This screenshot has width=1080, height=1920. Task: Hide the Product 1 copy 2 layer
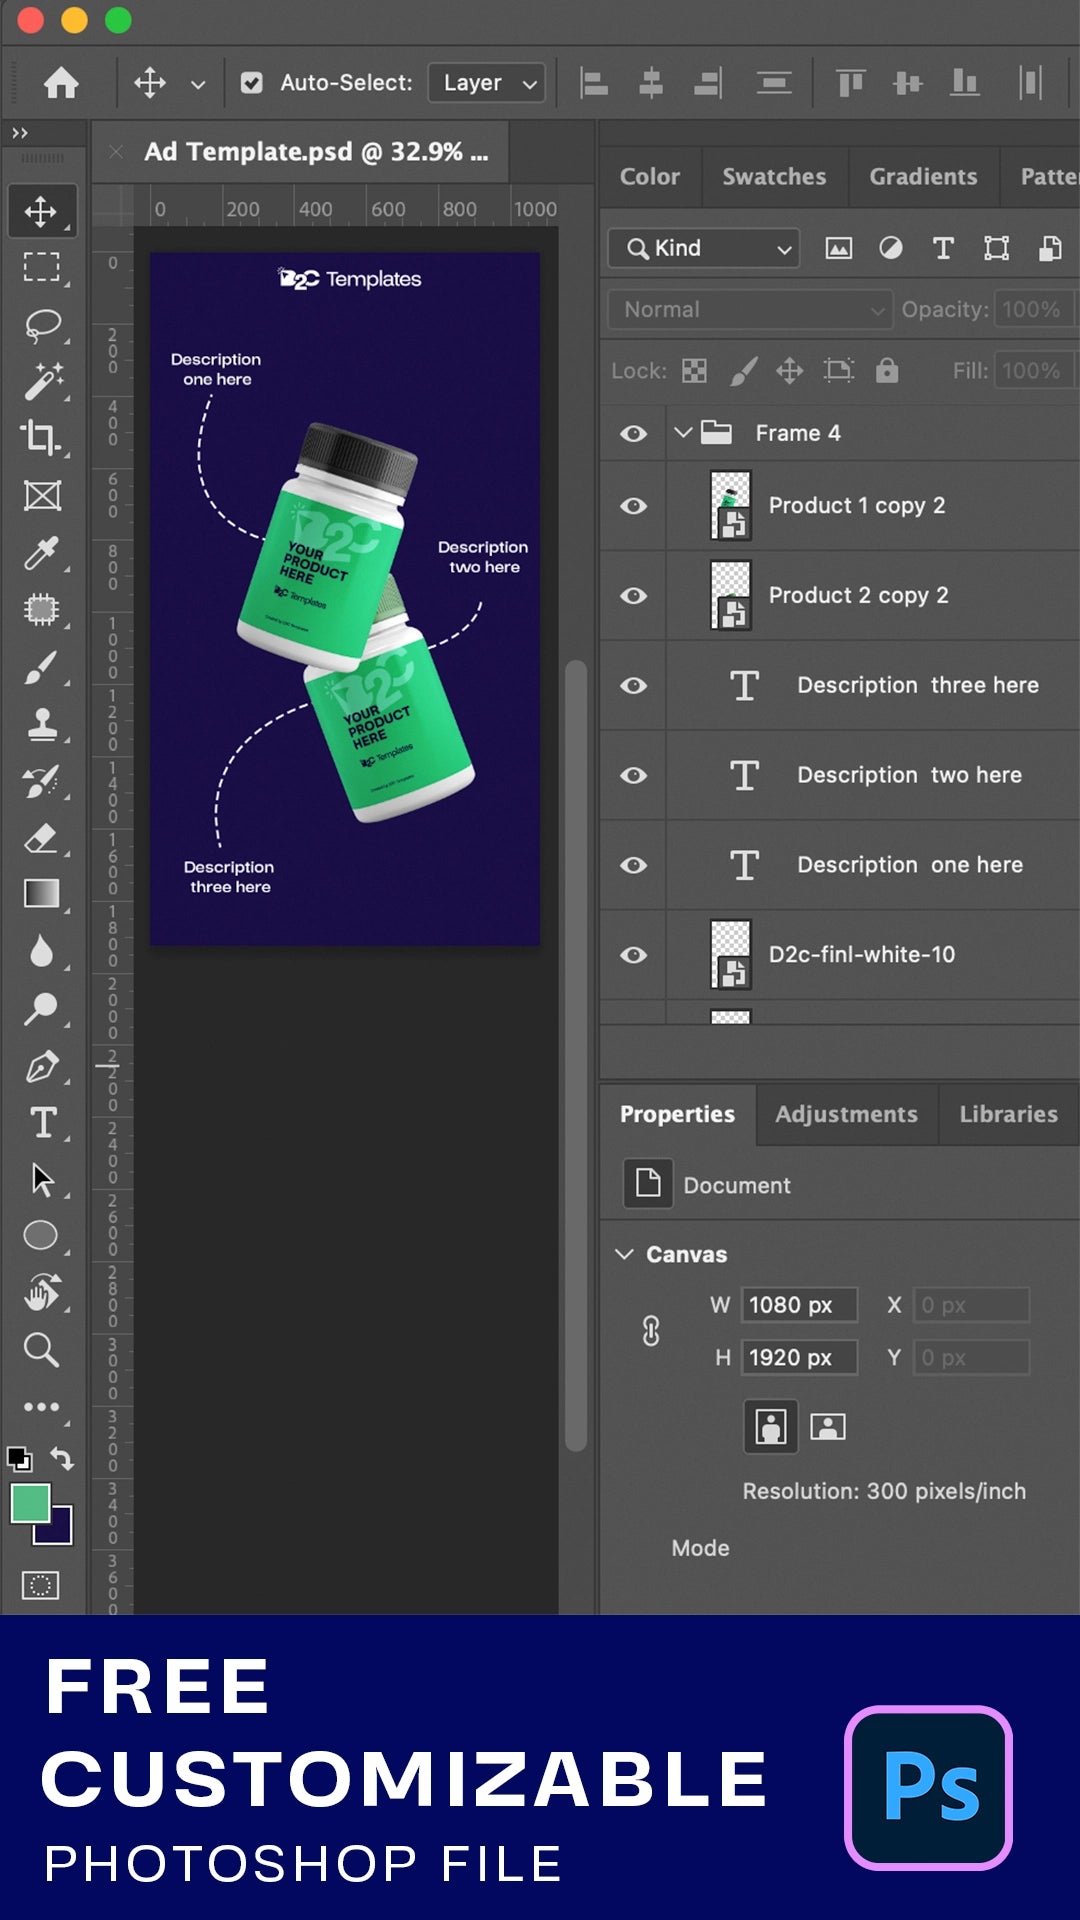633,506
